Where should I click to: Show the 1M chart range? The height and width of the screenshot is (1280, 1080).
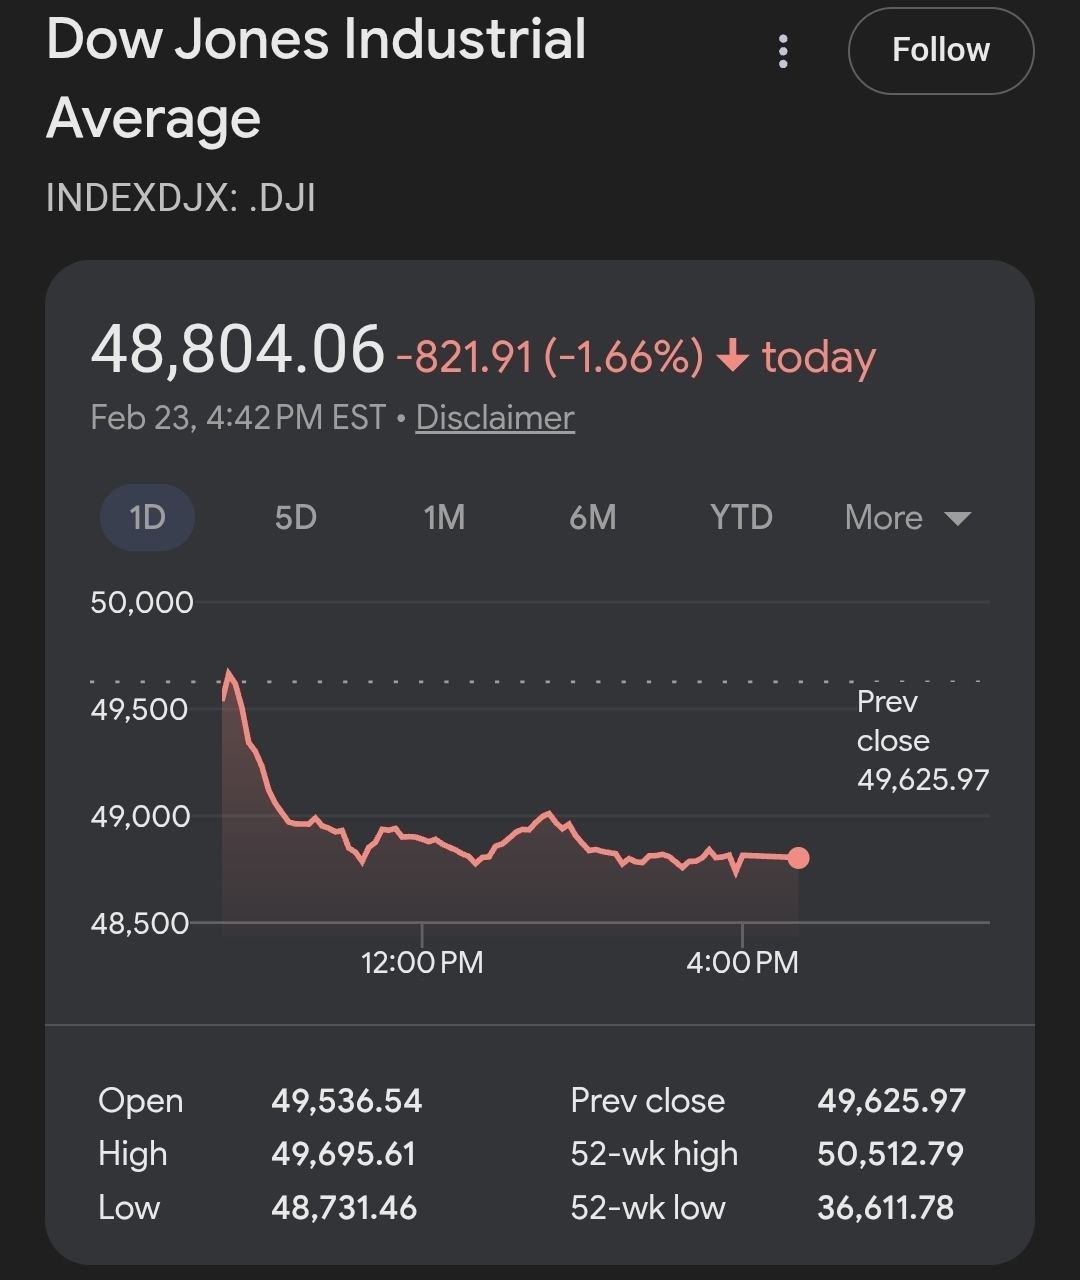444,517
